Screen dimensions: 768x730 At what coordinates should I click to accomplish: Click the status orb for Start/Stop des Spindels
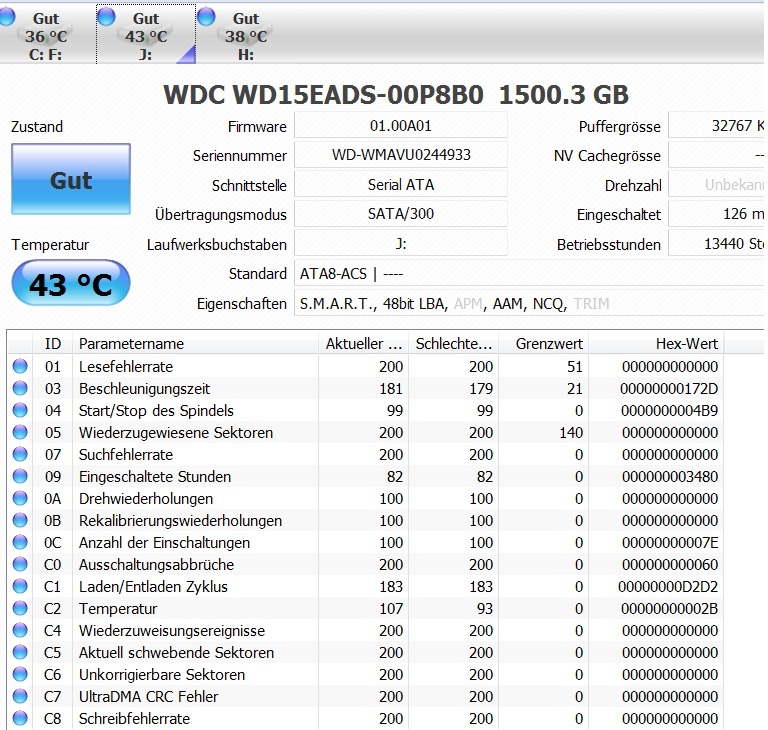[20, 410]
